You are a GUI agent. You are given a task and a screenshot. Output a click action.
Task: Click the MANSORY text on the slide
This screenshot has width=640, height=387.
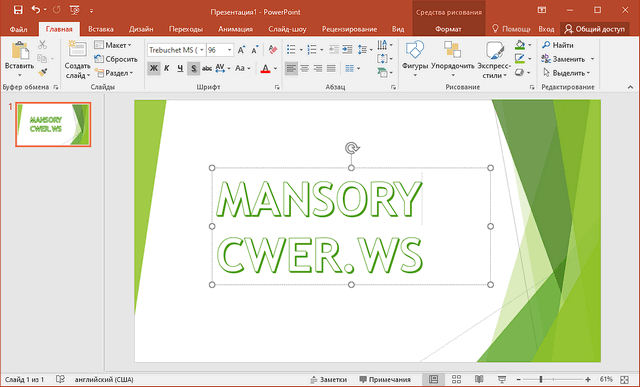tap(319, 199)
